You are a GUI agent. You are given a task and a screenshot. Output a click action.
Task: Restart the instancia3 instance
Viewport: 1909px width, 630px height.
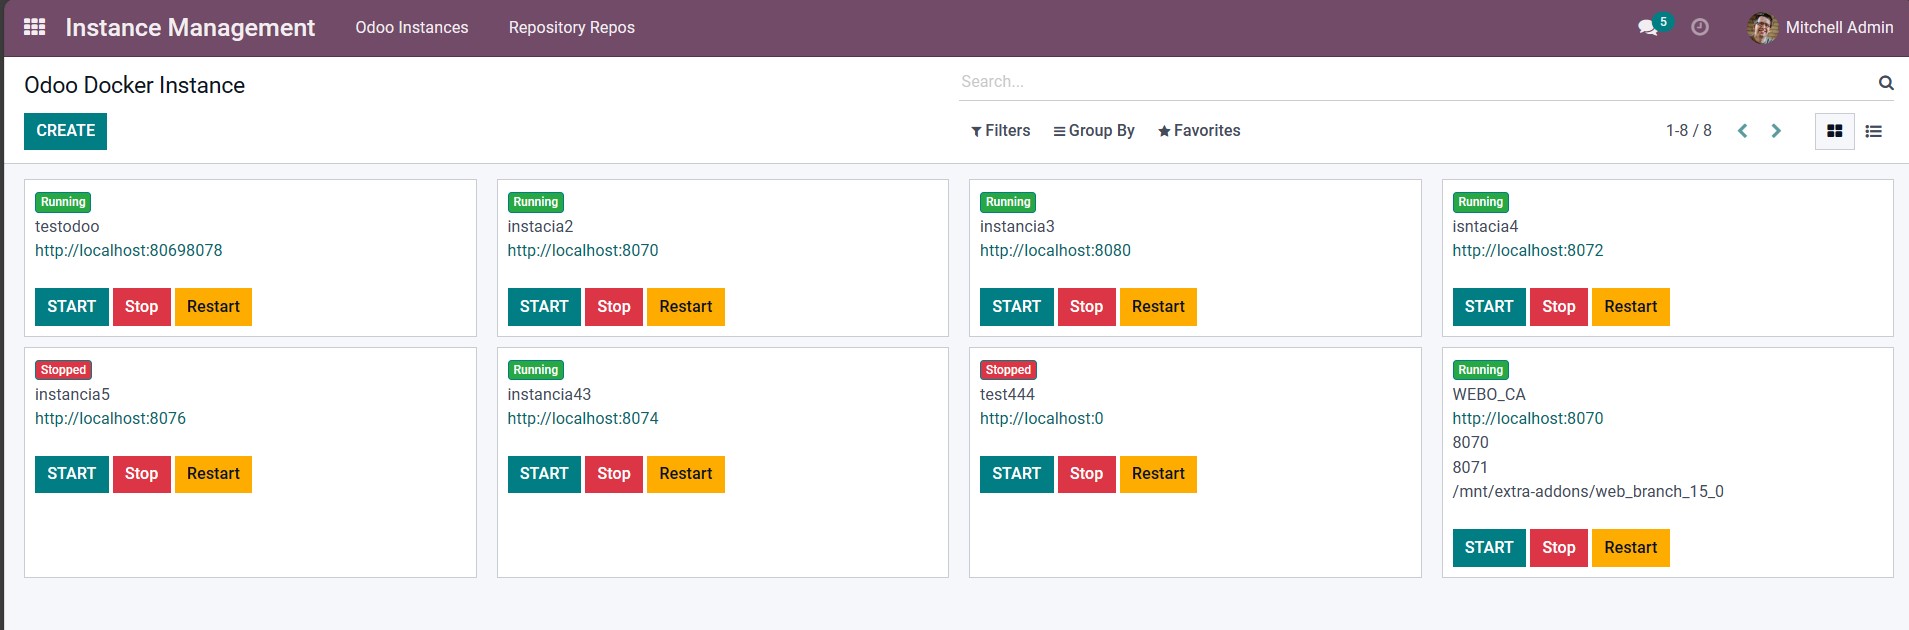[1158, 307]
